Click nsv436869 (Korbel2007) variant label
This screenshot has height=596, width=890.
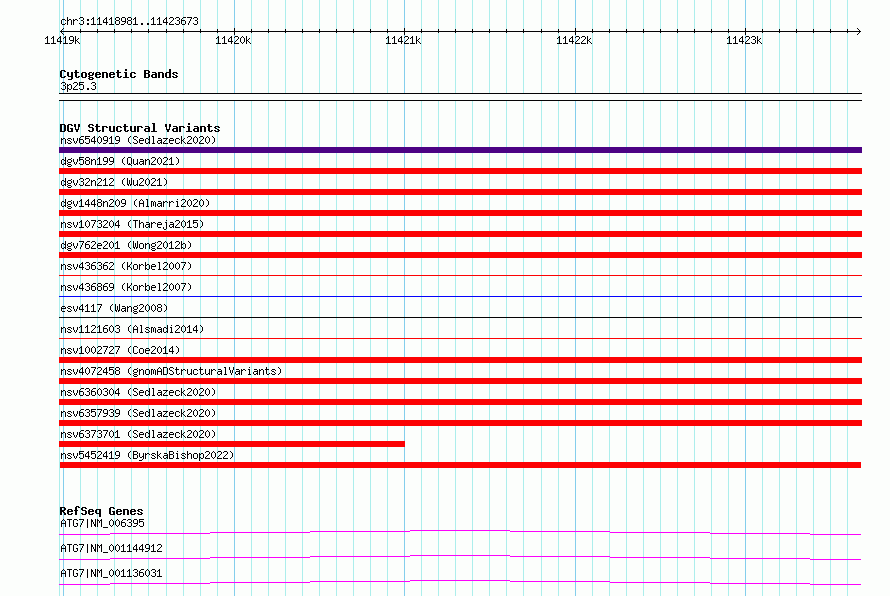pyautogui.click(x=126, y=287)
